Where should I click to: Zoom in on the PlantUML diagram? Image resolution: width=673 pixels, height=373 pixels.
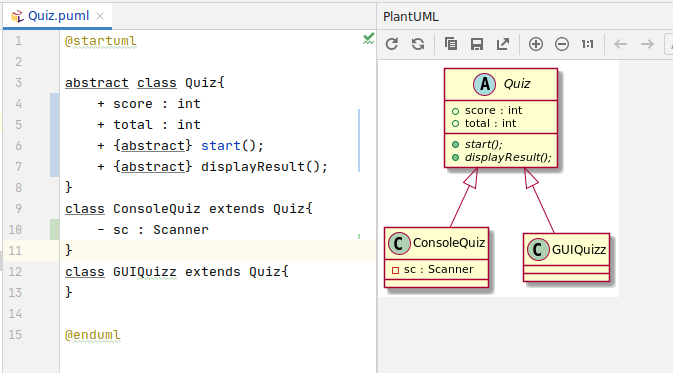(x=536, y=44)
